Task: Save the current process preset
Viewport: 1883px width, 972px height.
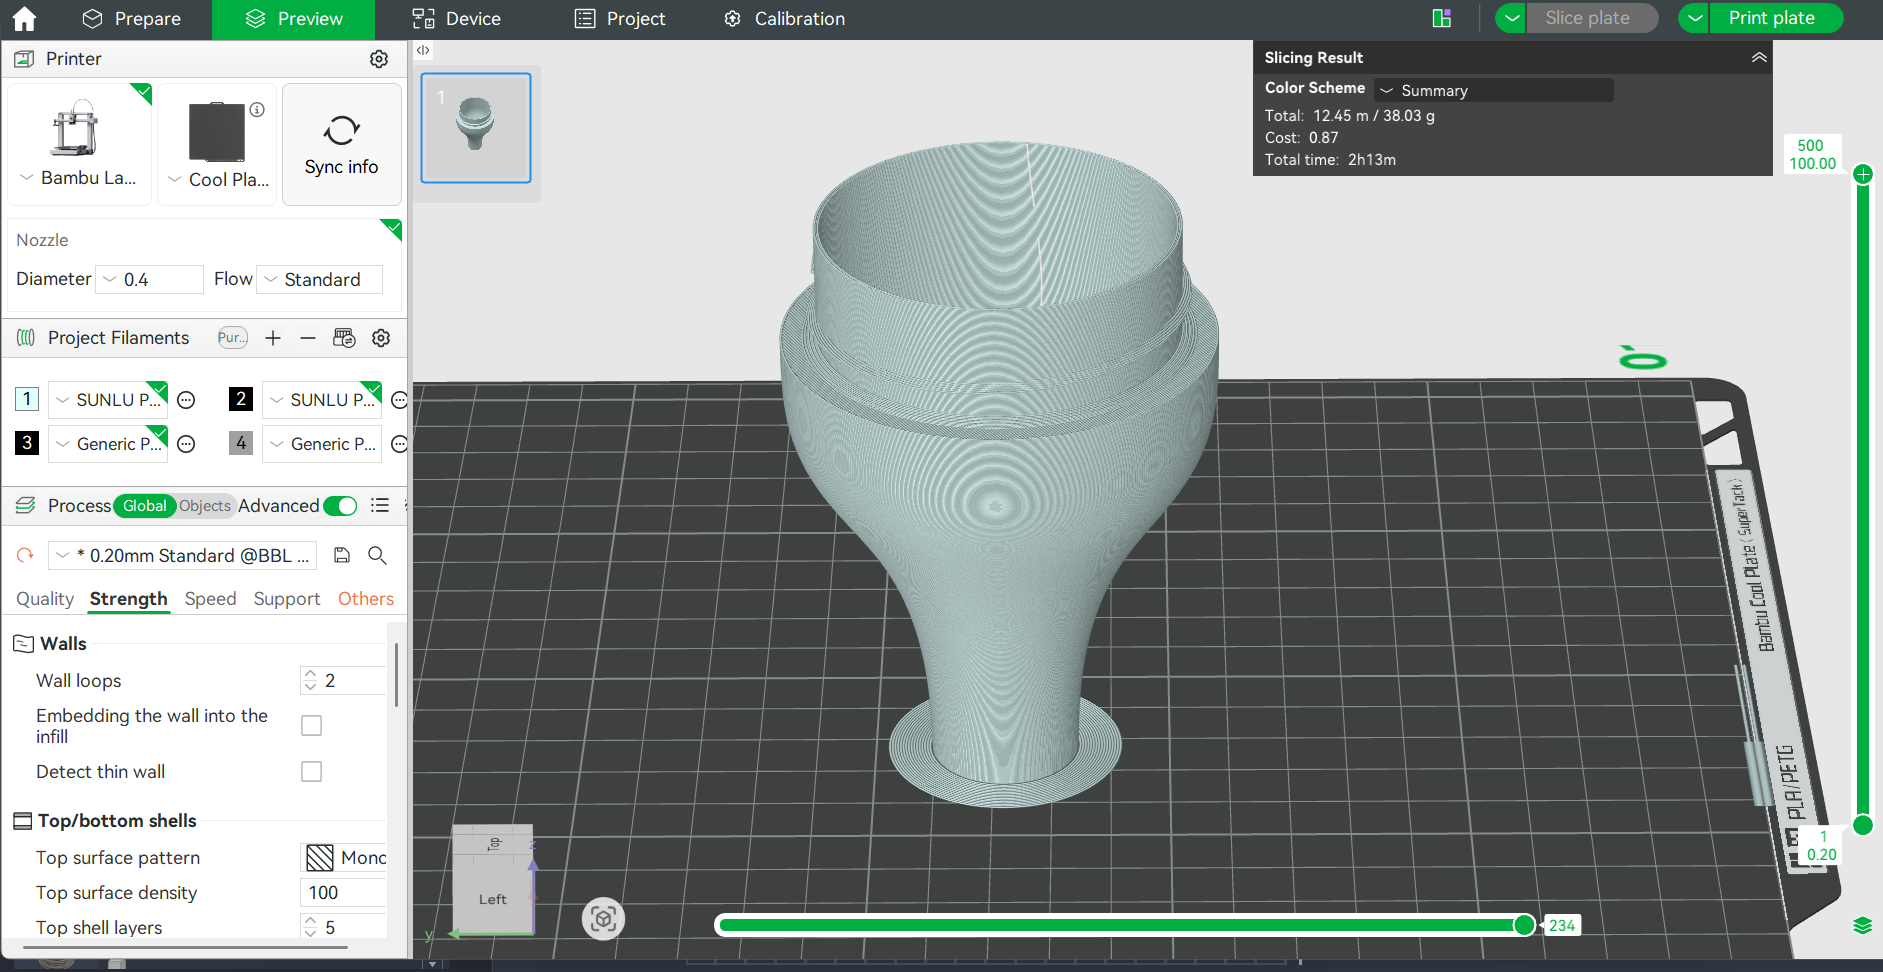Action: (342, 555)
